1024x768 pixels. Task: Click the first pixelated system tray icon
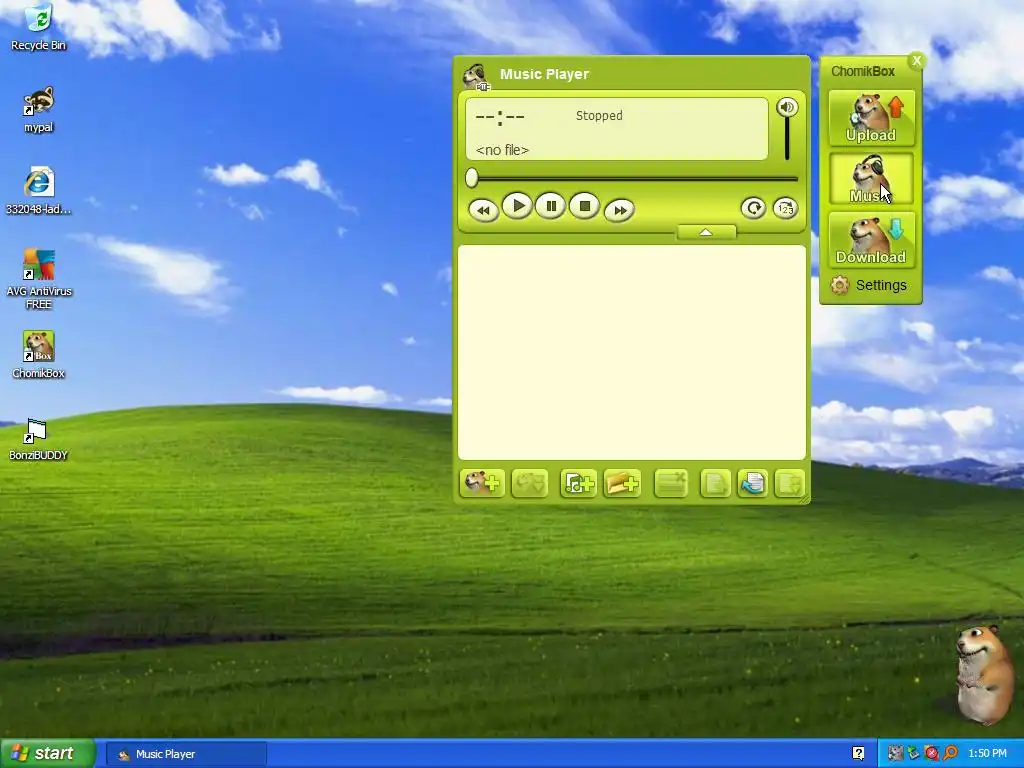click(x=895, y=754)
